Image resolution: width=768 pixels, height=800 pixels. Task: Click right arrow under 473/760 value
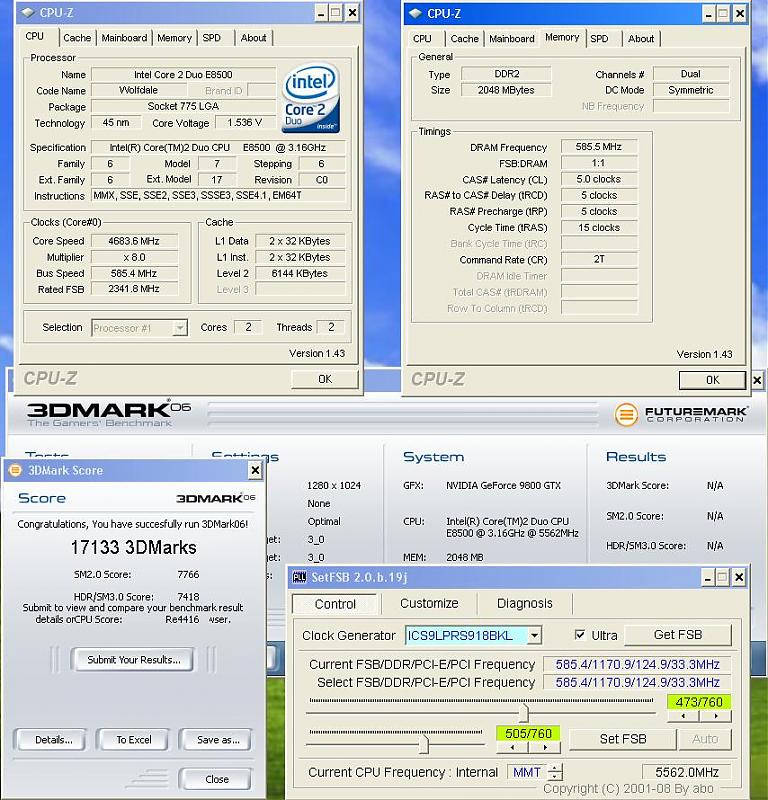click(715, 716)
